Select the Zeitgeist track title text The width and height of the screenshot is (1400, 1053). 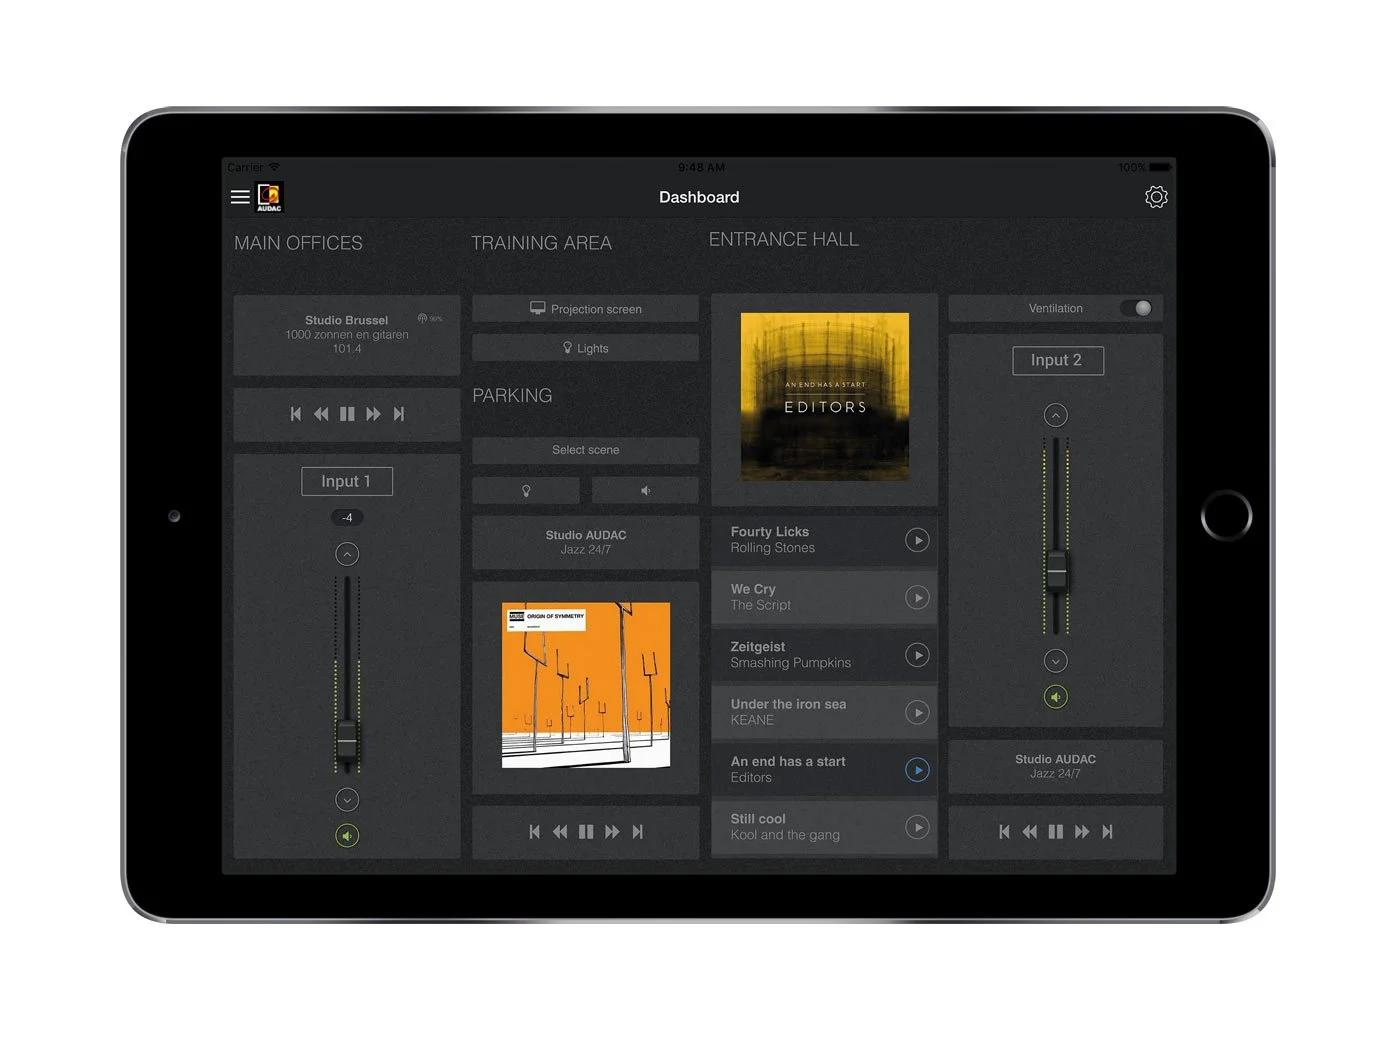click(758, 647)
